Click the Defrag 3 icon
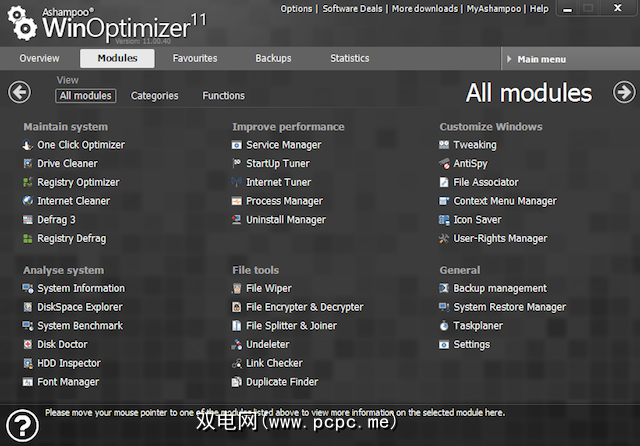The height and width of the screenshot is (446, 640). (27, 220)
